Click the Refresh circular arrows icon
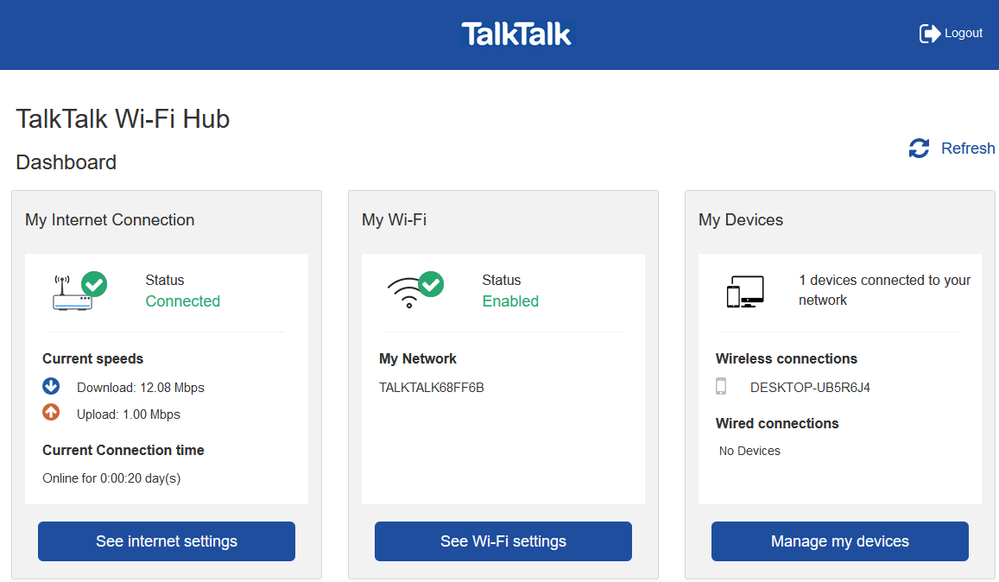The height and width of the screenshot is (582, 999). (919, 148)
